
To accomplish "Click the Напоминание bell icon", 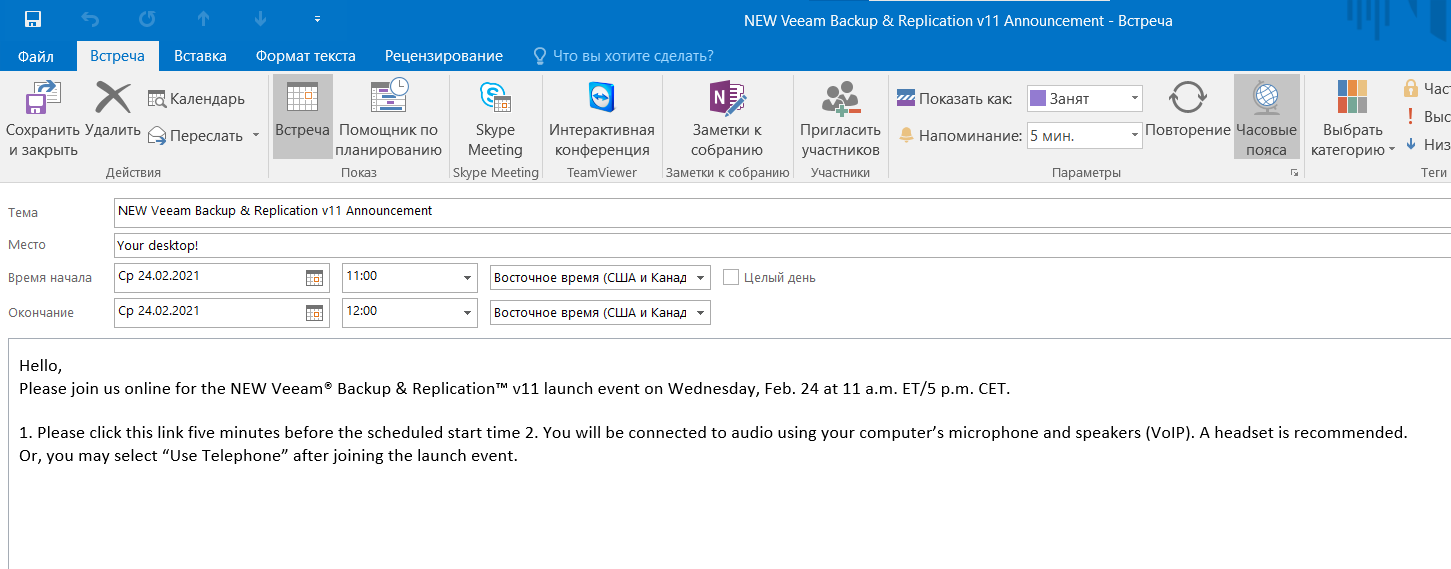I will [x=906, y=135].
